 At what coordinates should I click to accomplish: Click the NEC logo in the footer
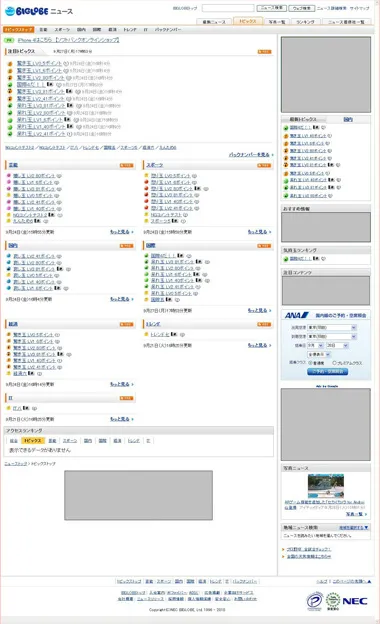pos(355,601)
